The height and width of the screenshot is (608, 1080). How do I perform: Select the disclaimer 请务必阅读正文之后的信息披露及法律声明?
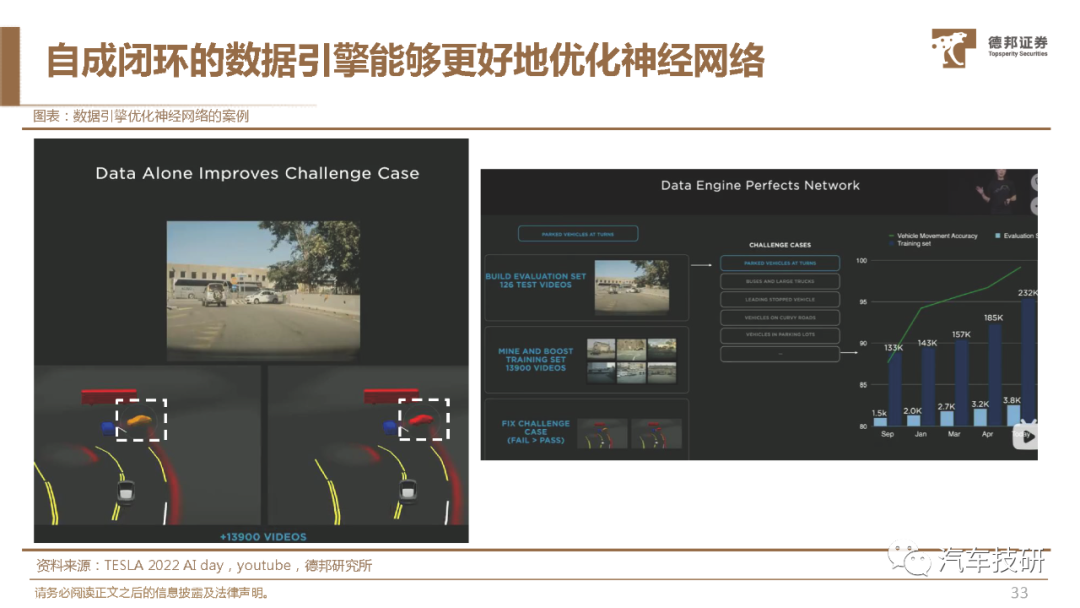[x=152, y=592]
